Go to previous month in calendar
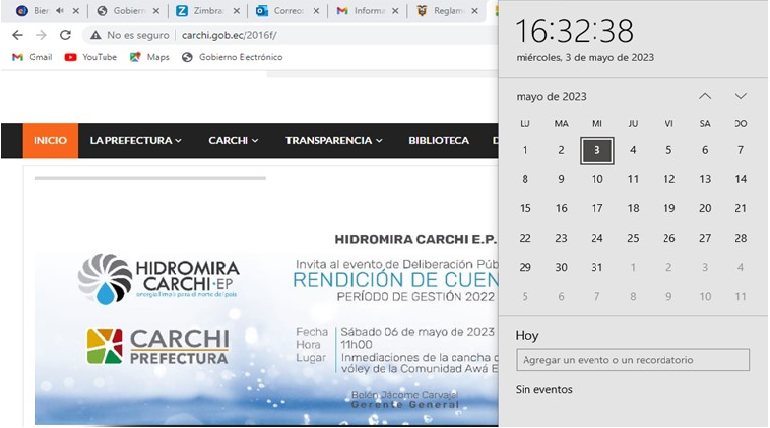The width and height of the screenshot is (770, 428). (705, 96)
